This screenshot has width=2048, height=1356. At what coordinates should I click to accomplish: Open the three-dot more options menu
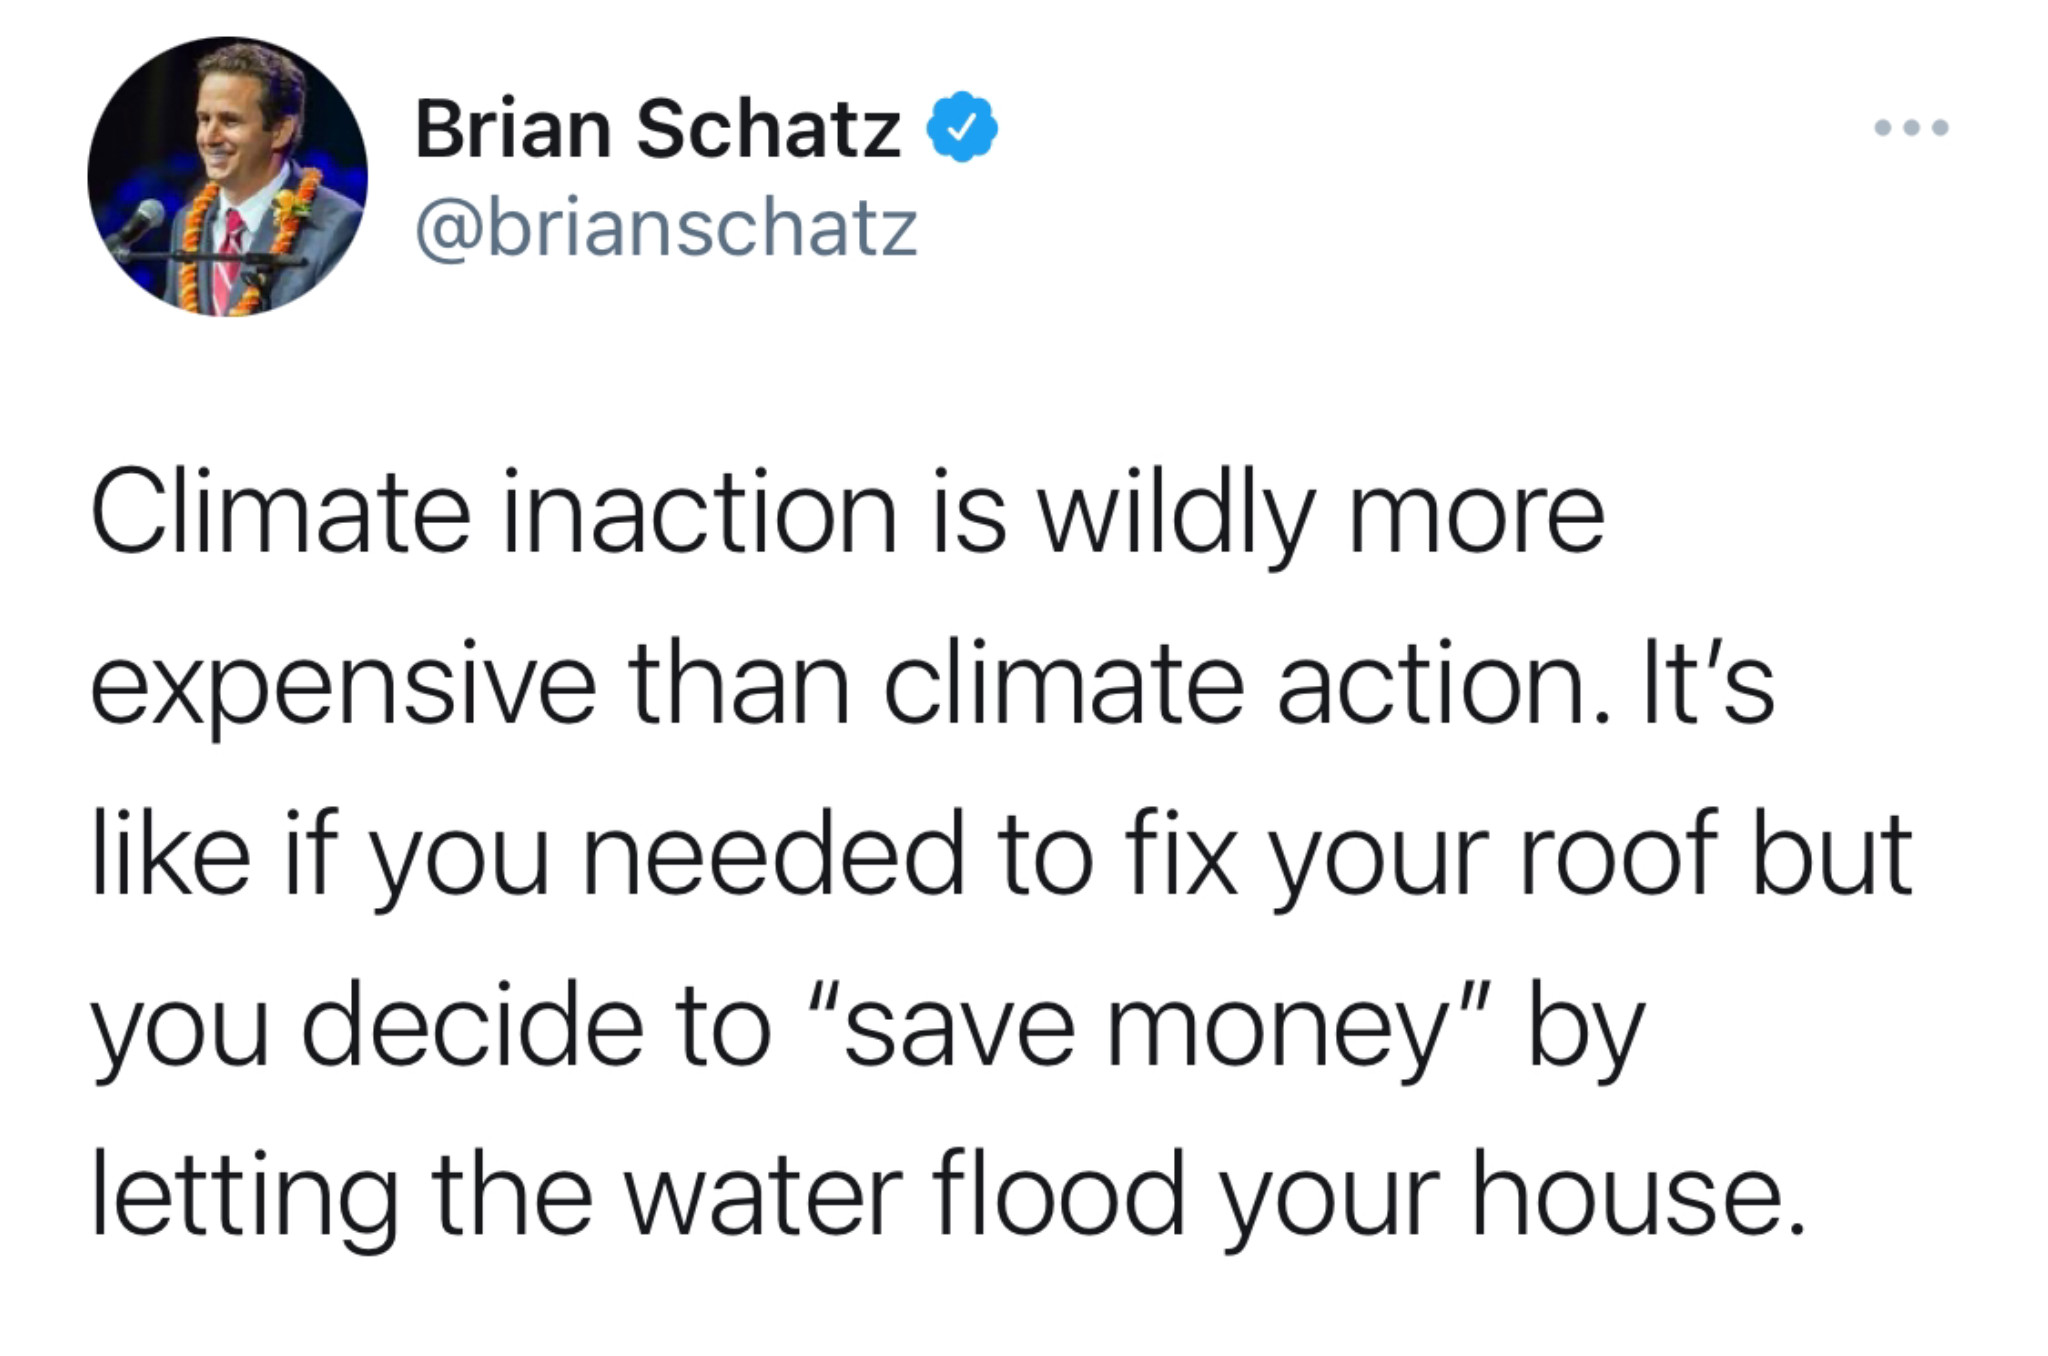point(1911,128)
